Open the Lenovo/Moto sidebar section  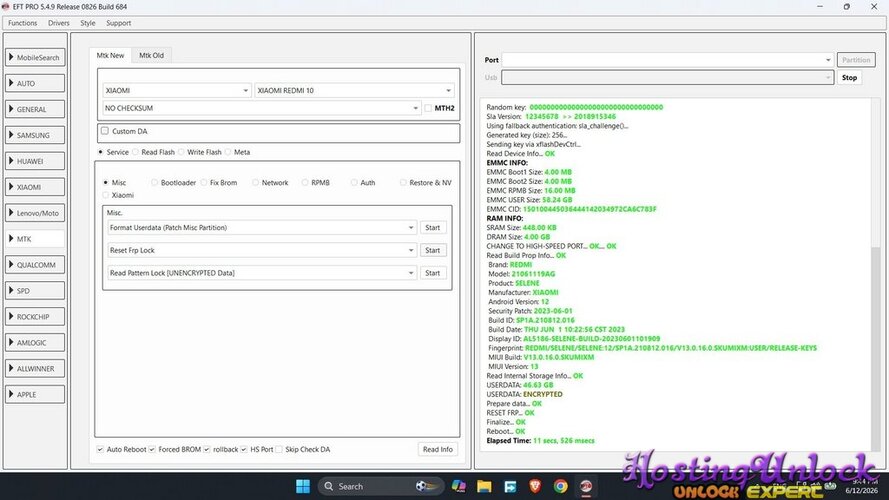tap(35, 213)
